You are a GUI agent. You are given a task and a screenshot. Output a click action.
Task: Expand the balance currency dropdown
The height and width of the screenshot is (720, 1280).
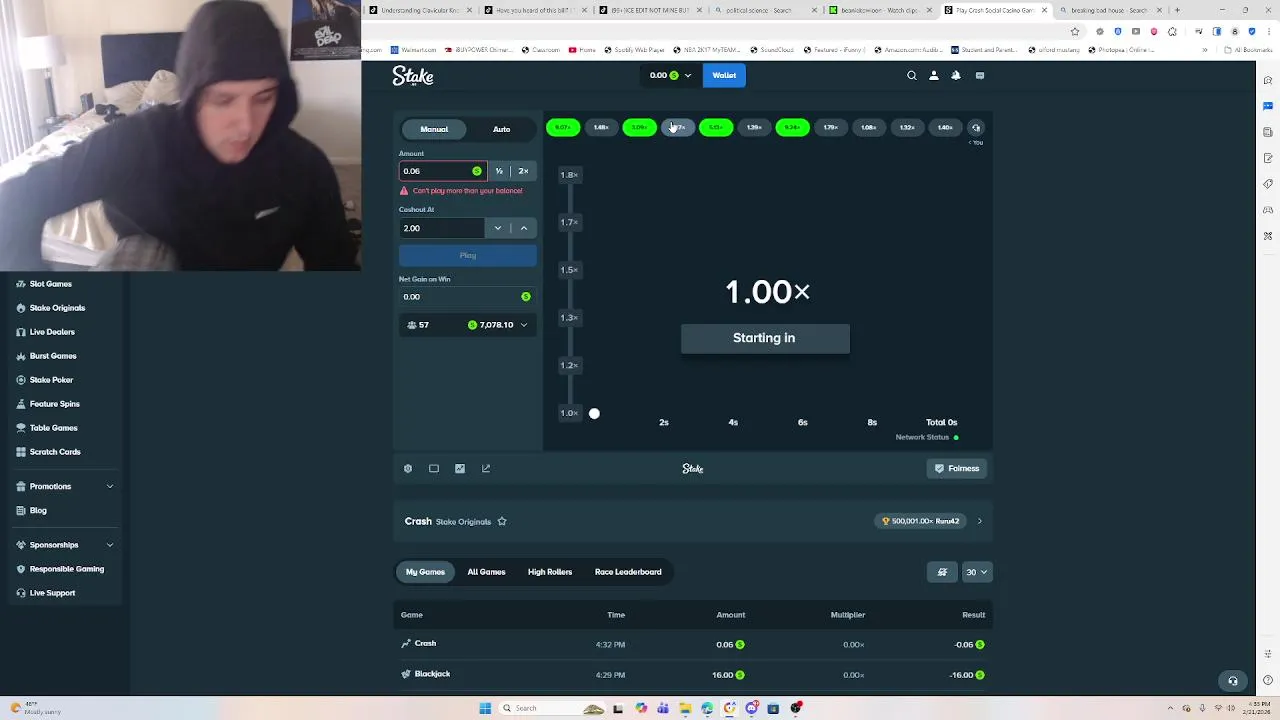click(x=688, y=76)
